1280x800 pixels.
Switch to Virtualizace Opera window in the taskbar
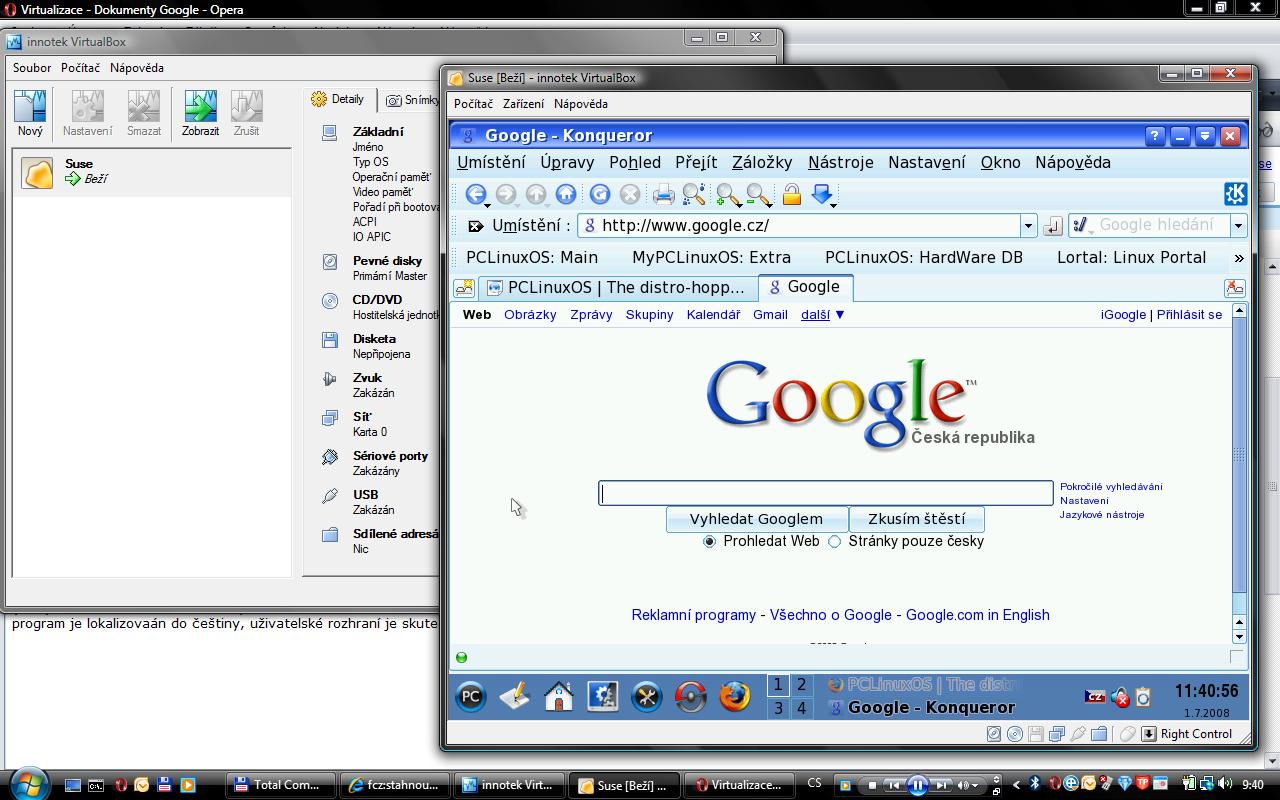click(741, 785)
